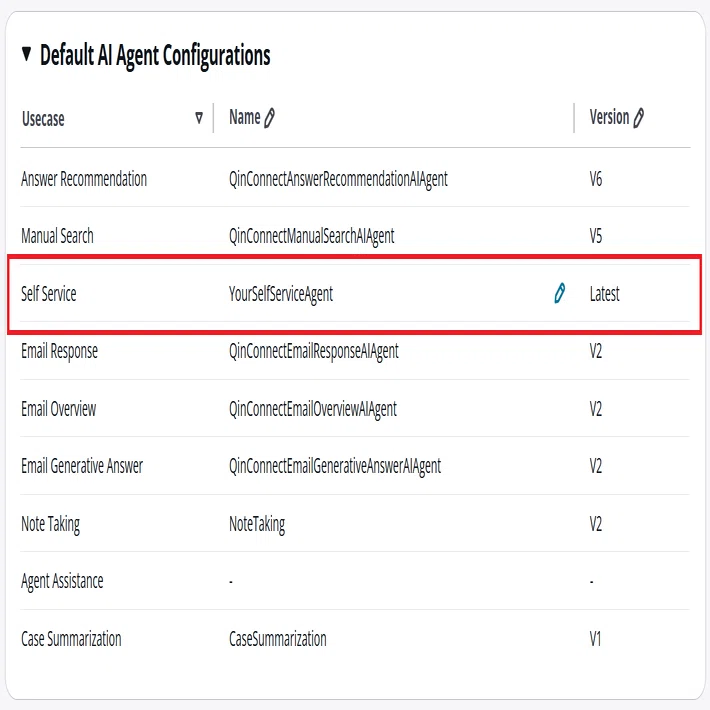710x710 pixels.
Task: Sort by the Usecase column header
Action: [43, 119]
